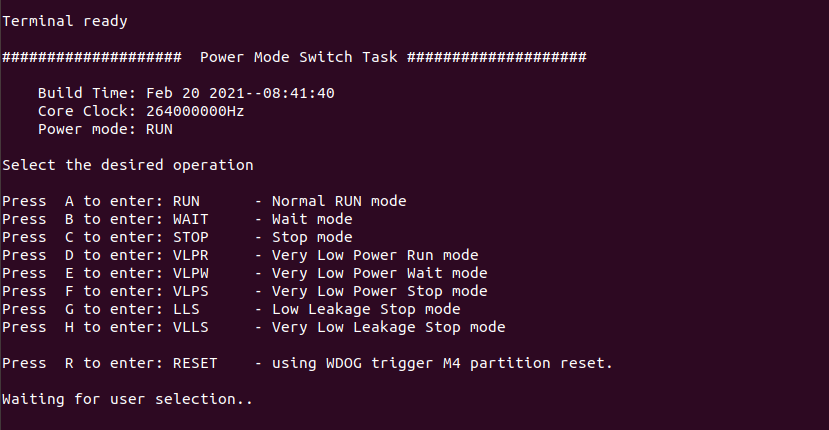Click the "Select the desired operation" prompt
The width and height of the screenshot is (829, 430).
pos(128,165)
